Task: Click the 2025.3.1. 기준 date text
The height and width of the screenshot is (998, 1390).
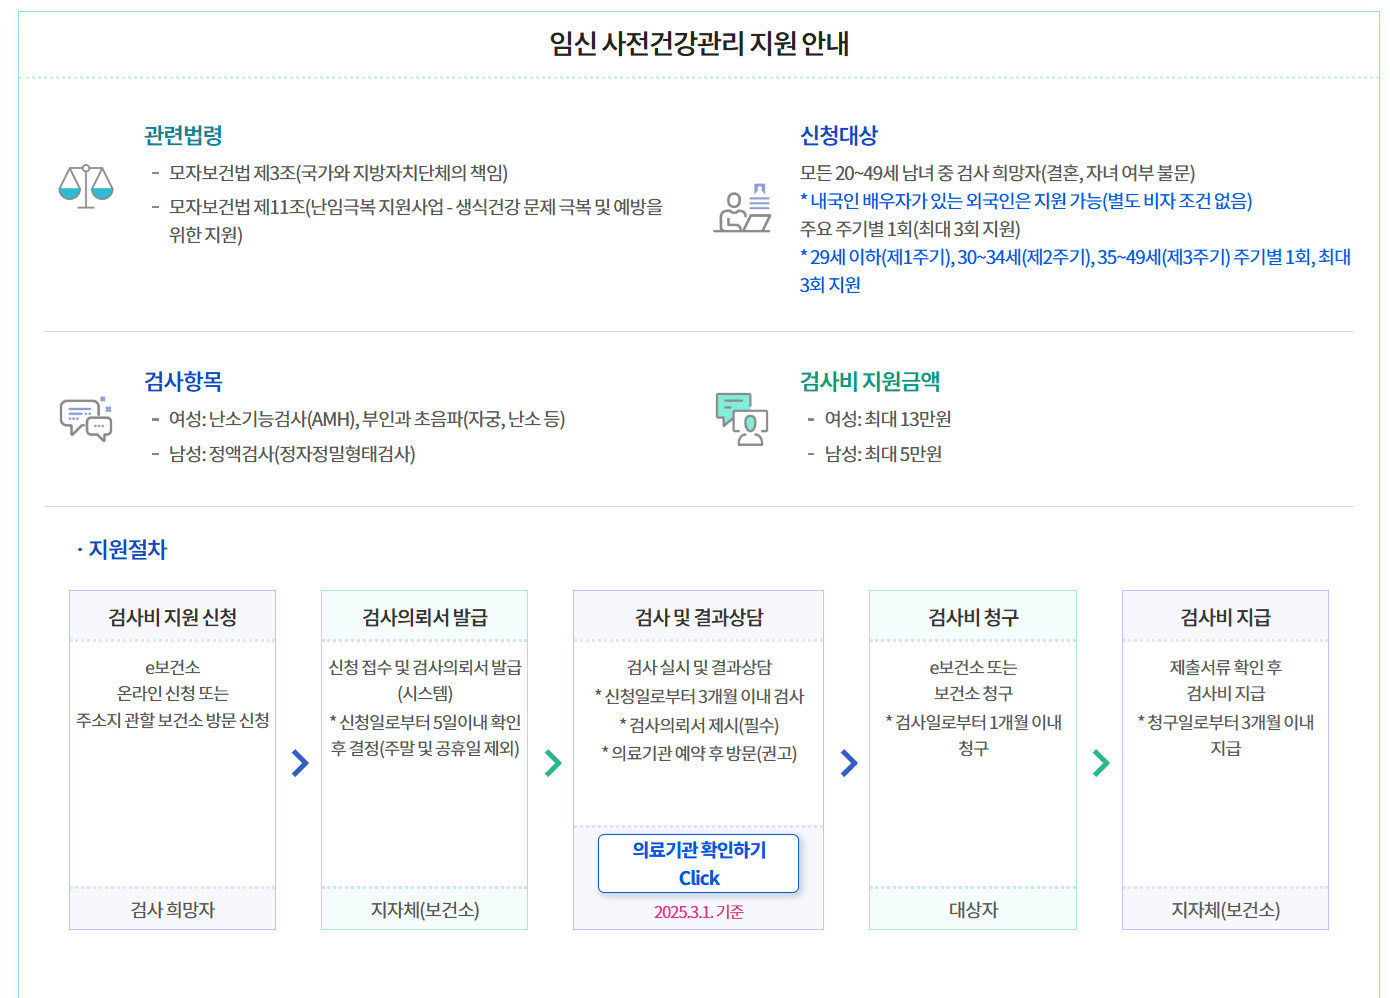Action: pyautogui.click(x=699, y=912)
